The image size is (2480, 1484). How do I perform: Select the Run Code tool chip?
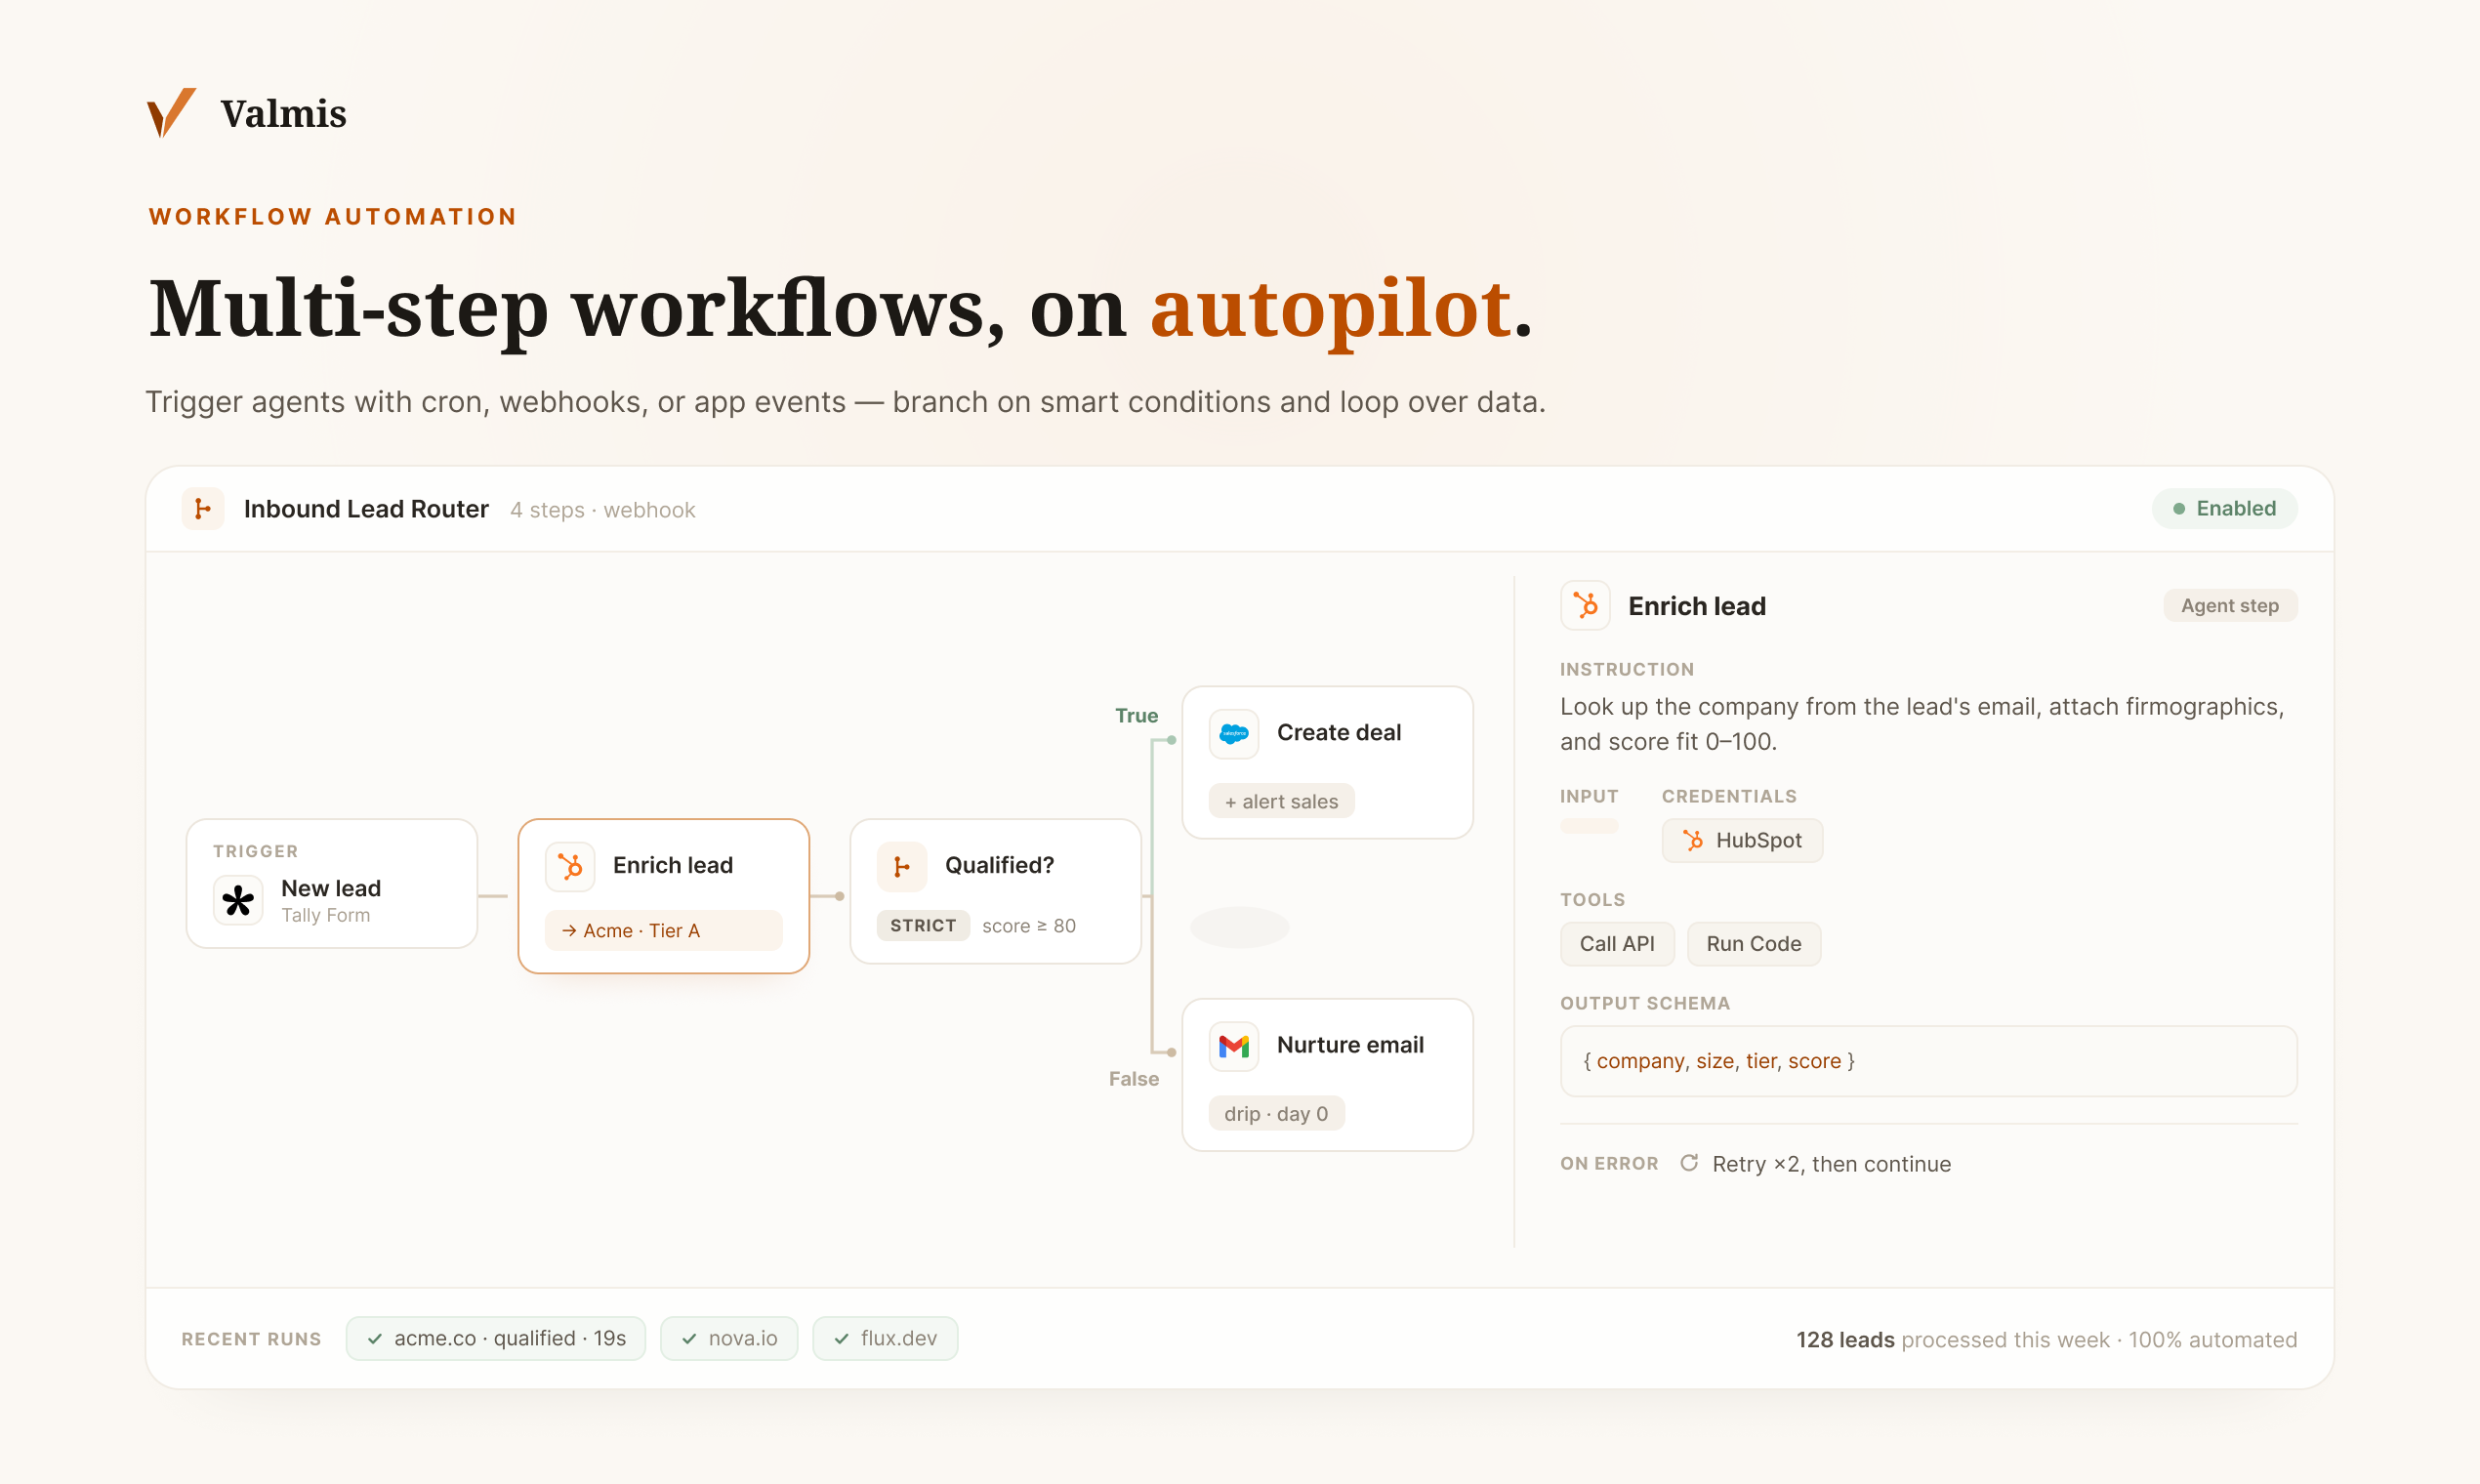[x=1753, y=944]
